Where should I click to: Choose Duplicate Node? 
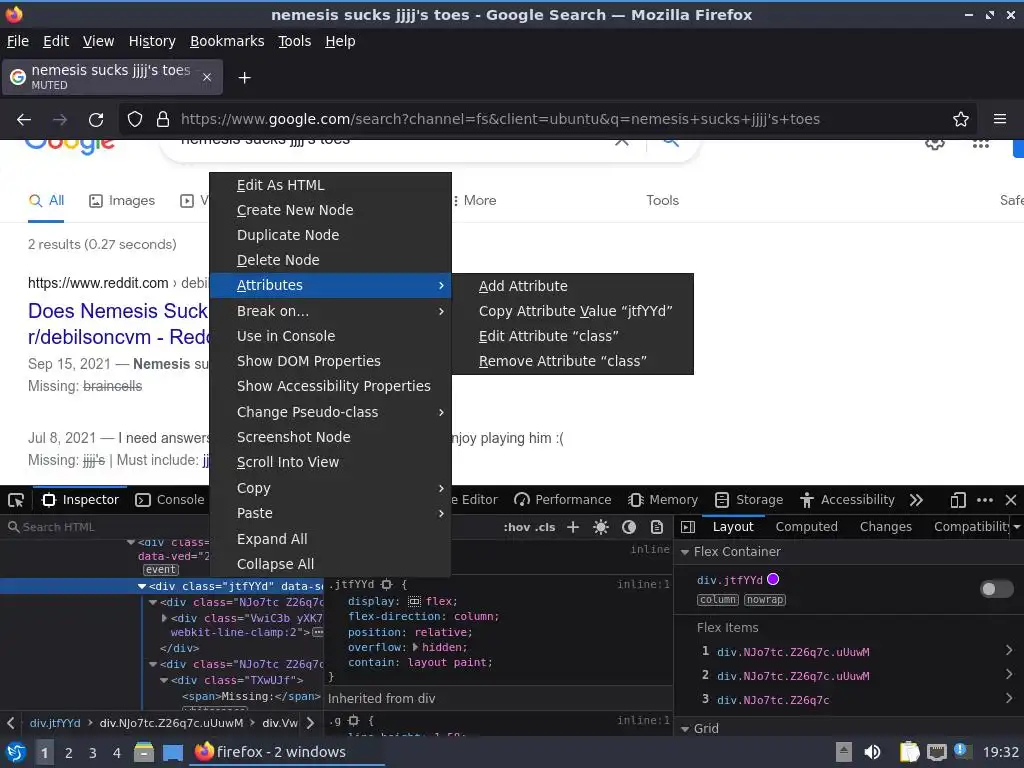[x=330, y=235]
